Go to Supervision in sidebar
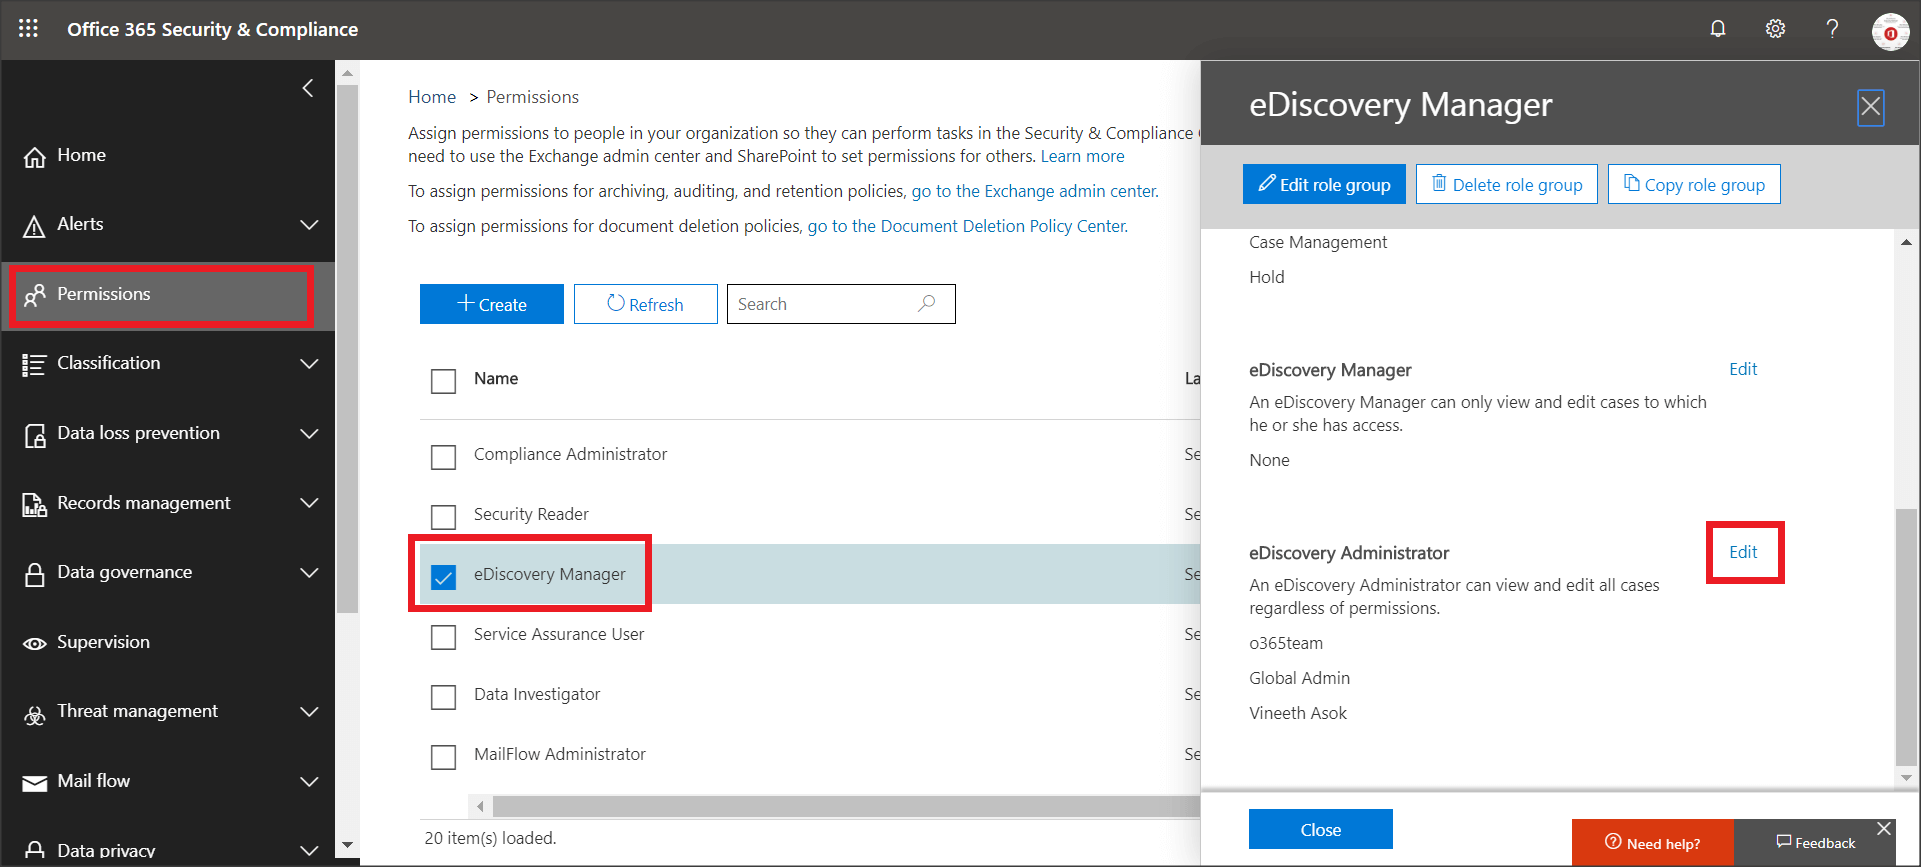This screenshot has width=1921, height=867. click(x=103, y=642)
